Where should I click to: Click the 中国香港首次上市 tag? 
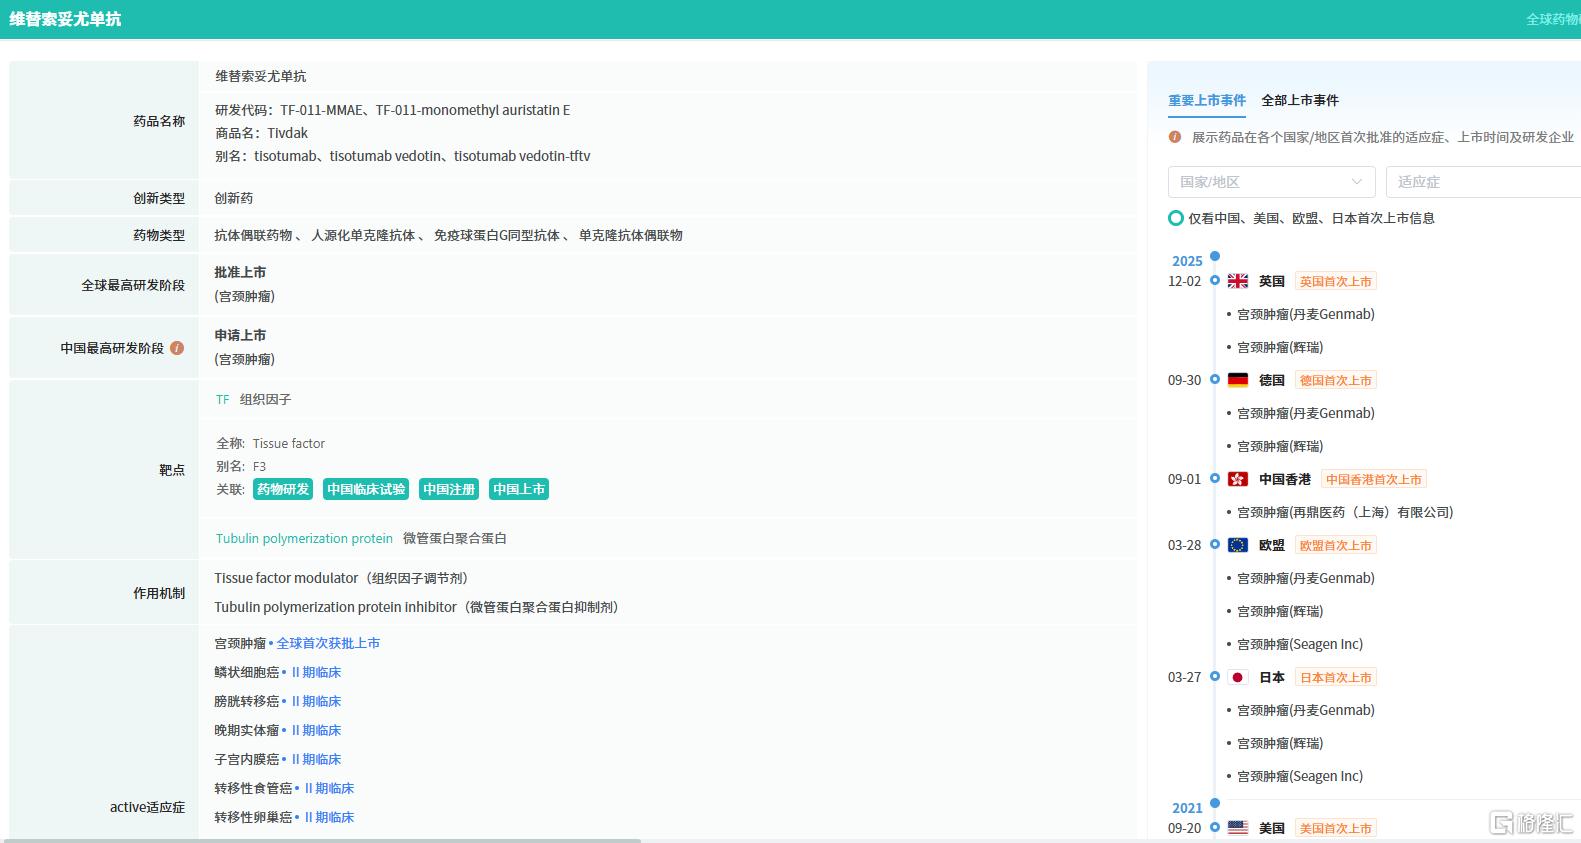(x=1373, y=479)
